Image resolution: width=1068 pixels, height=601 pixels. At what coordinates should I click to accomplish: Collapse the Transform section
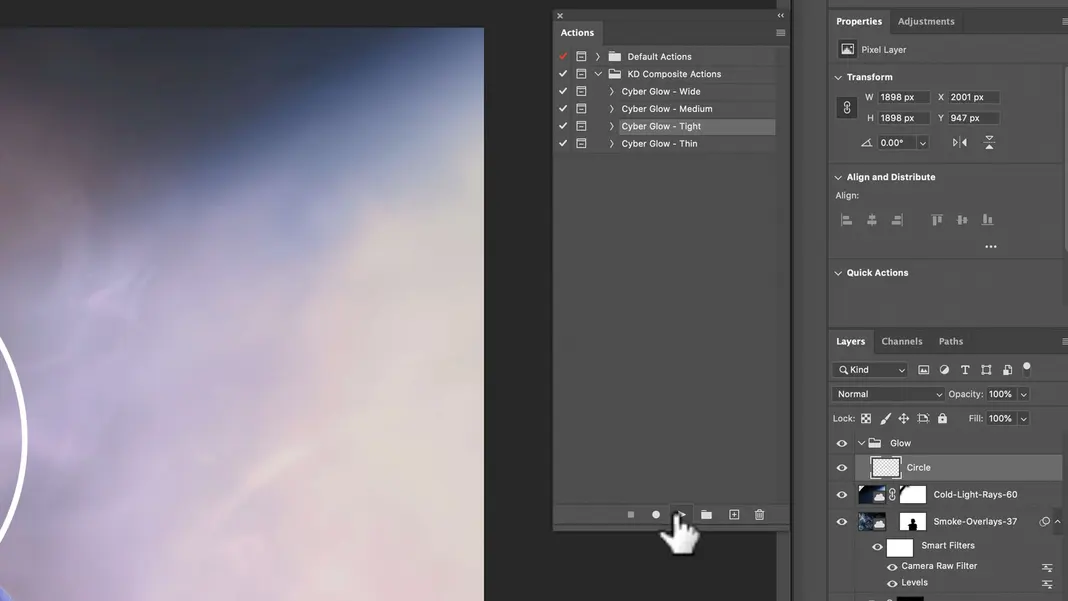click(x=838, y=78)
